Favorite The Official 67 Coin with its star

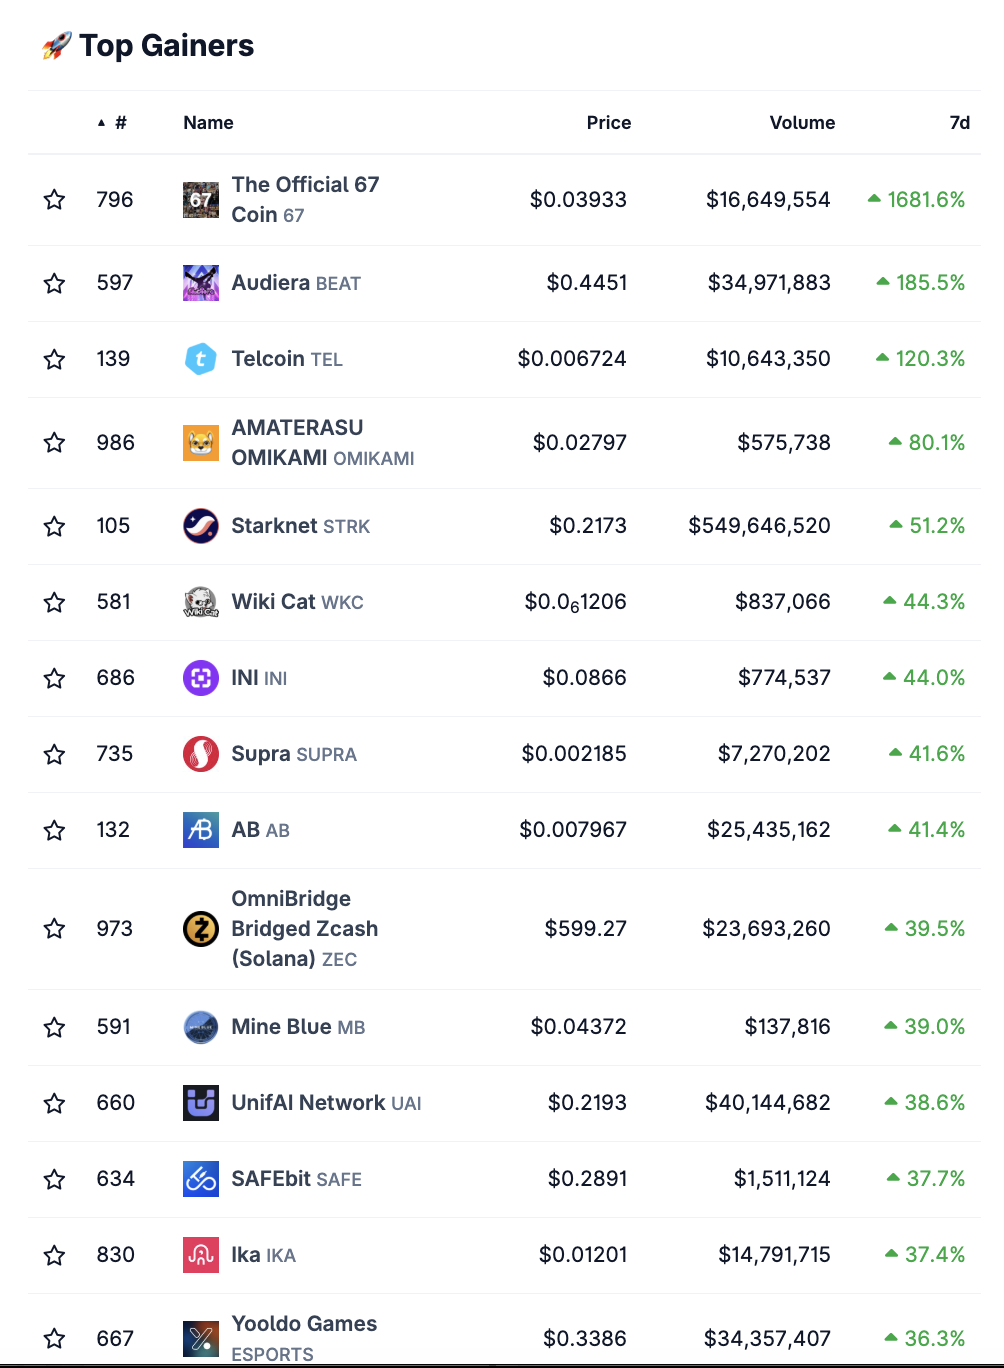(54, 199)
